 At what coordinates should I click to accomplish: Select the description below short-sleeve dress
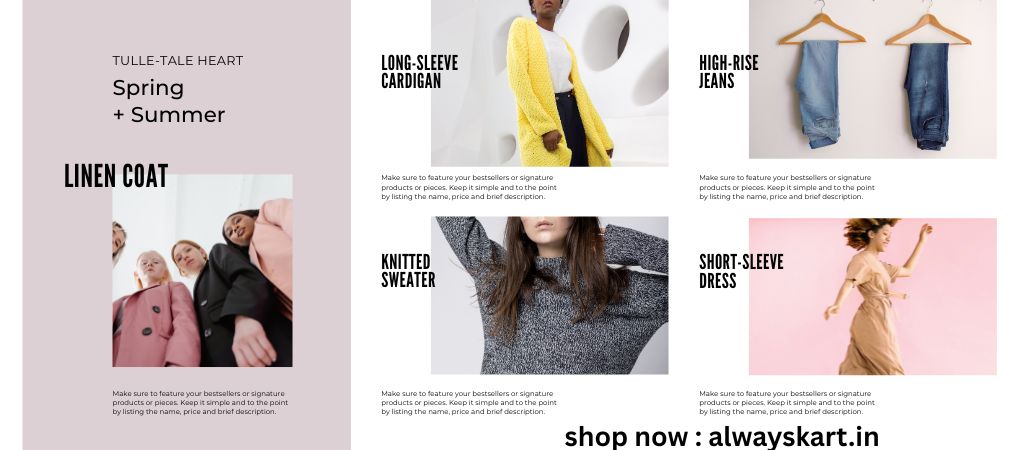click(787, 403)
